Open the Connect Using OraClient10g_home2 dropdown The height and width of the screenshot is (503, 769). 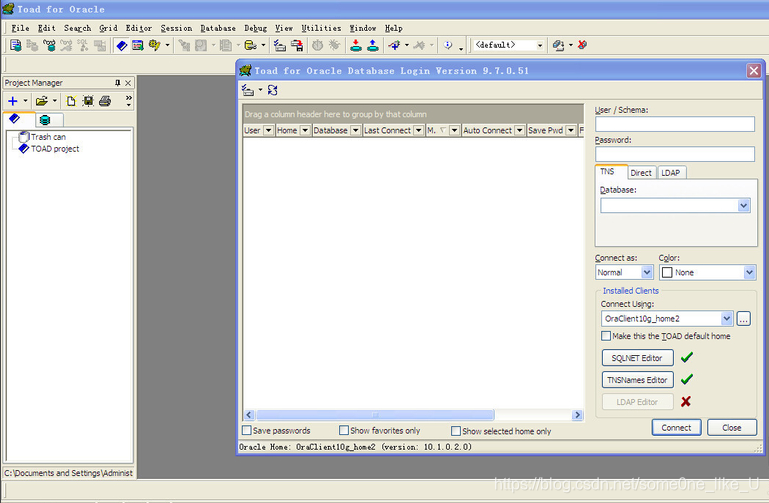(727, 319)
